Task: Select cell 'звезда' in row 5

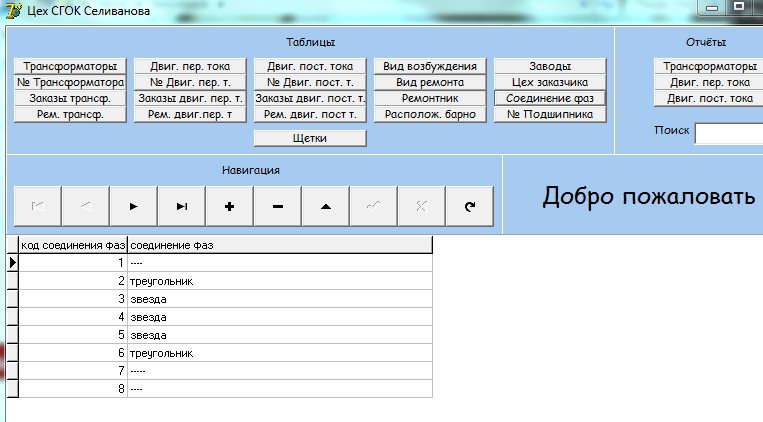Action: (280, 335)
